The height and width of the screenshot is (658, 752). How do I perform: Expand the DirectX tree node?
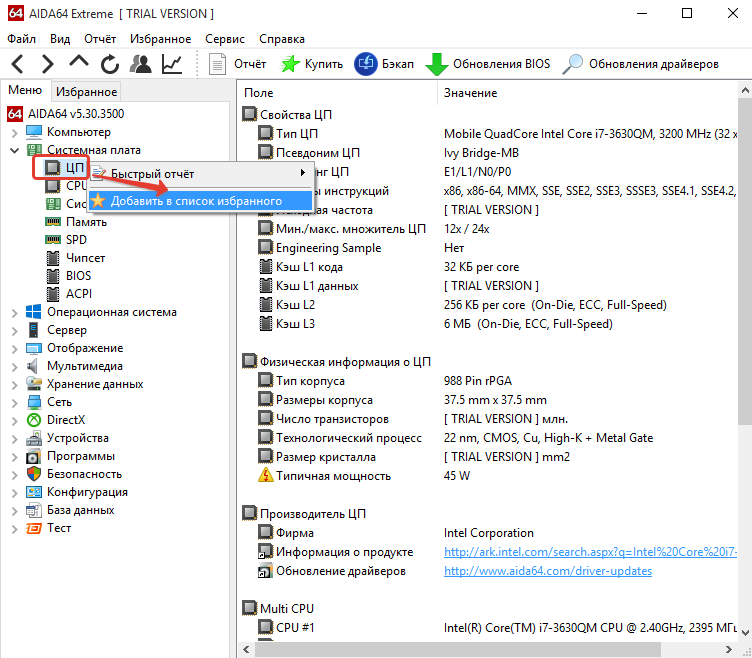click(x=14, y=421)
